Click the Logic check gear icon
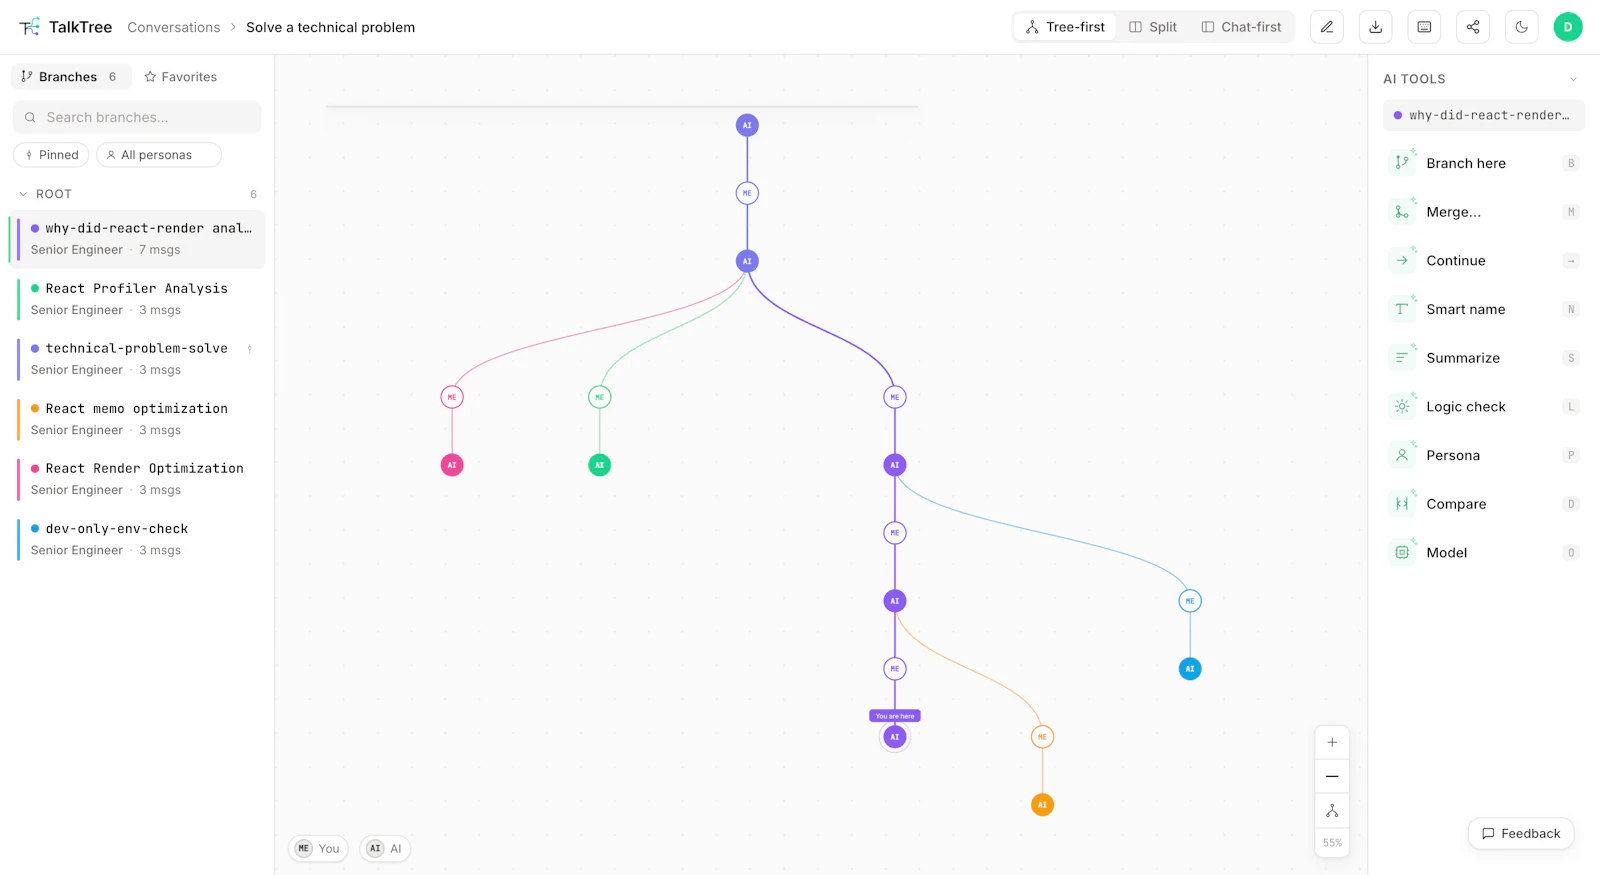Image resolution: width=1600 pixels, height=875 pixels. (1402, 407)
